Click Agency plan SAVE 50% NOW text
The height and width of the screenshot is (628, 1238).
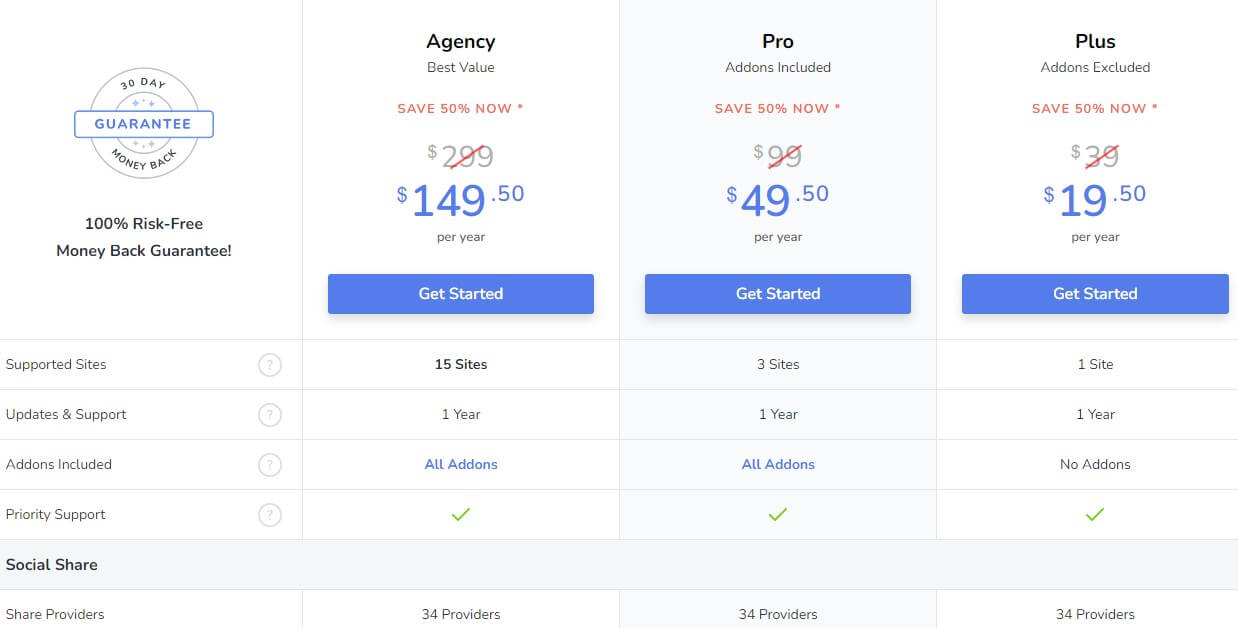[x=461, y=108]
